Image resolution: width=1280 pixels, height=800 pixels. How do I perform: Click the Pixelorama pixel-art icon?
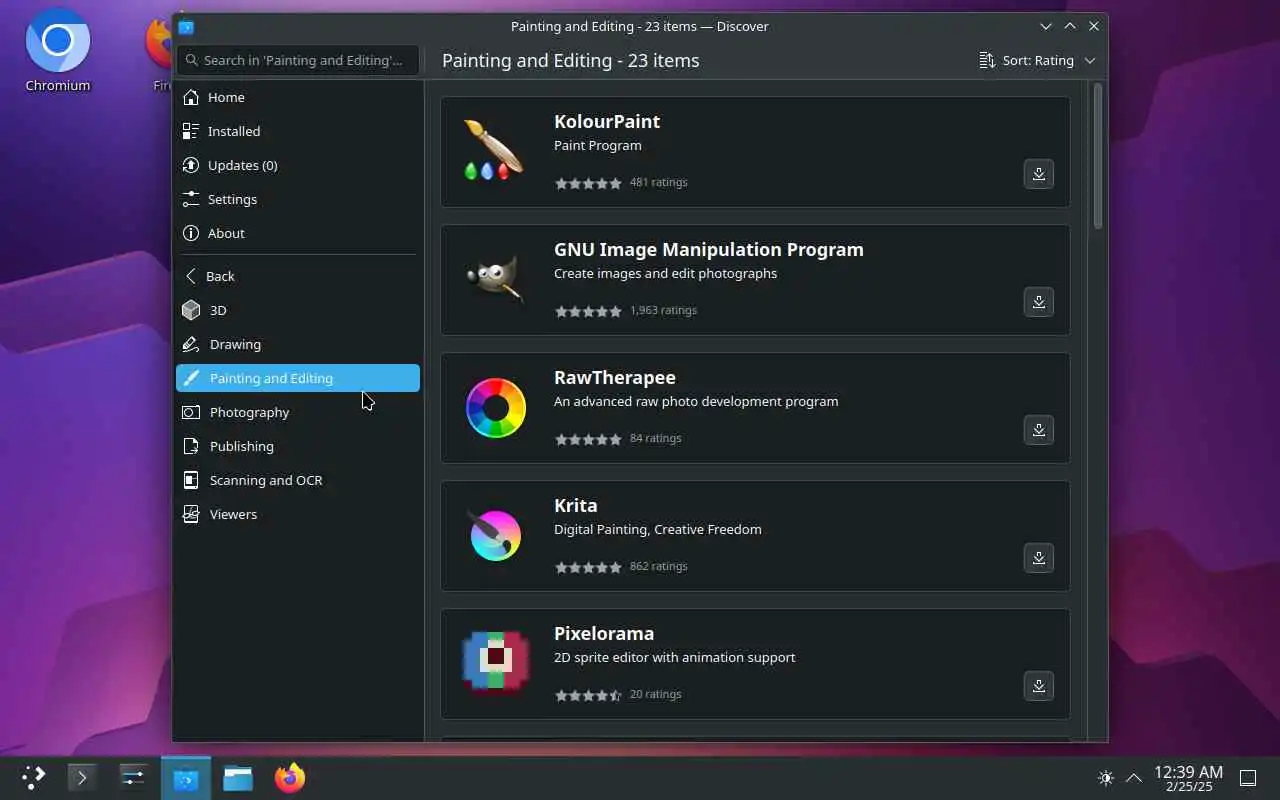click(495, 663)
